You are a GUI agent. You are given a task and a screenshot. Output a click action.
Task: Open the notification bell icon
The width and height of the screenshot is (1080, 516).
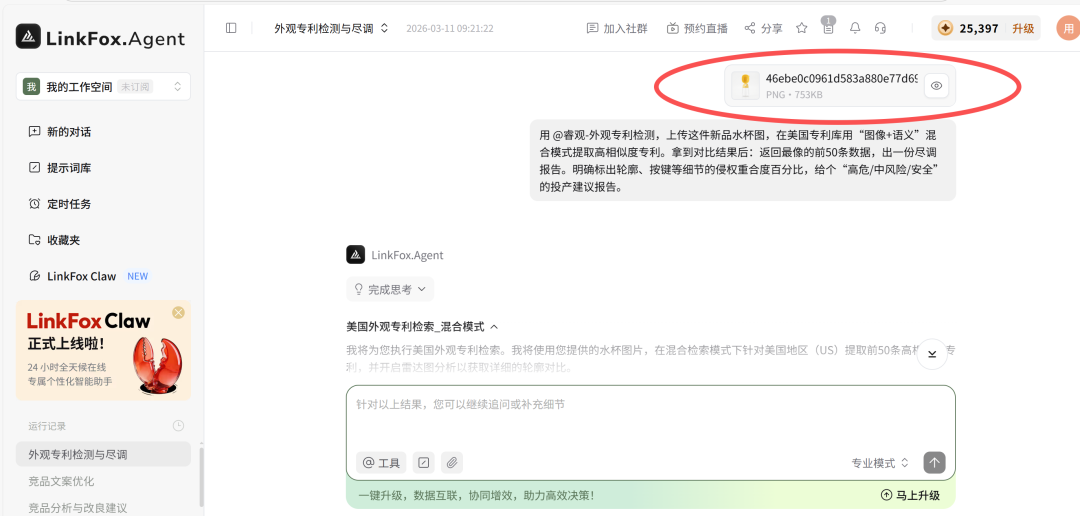click(x=855, y=28)
